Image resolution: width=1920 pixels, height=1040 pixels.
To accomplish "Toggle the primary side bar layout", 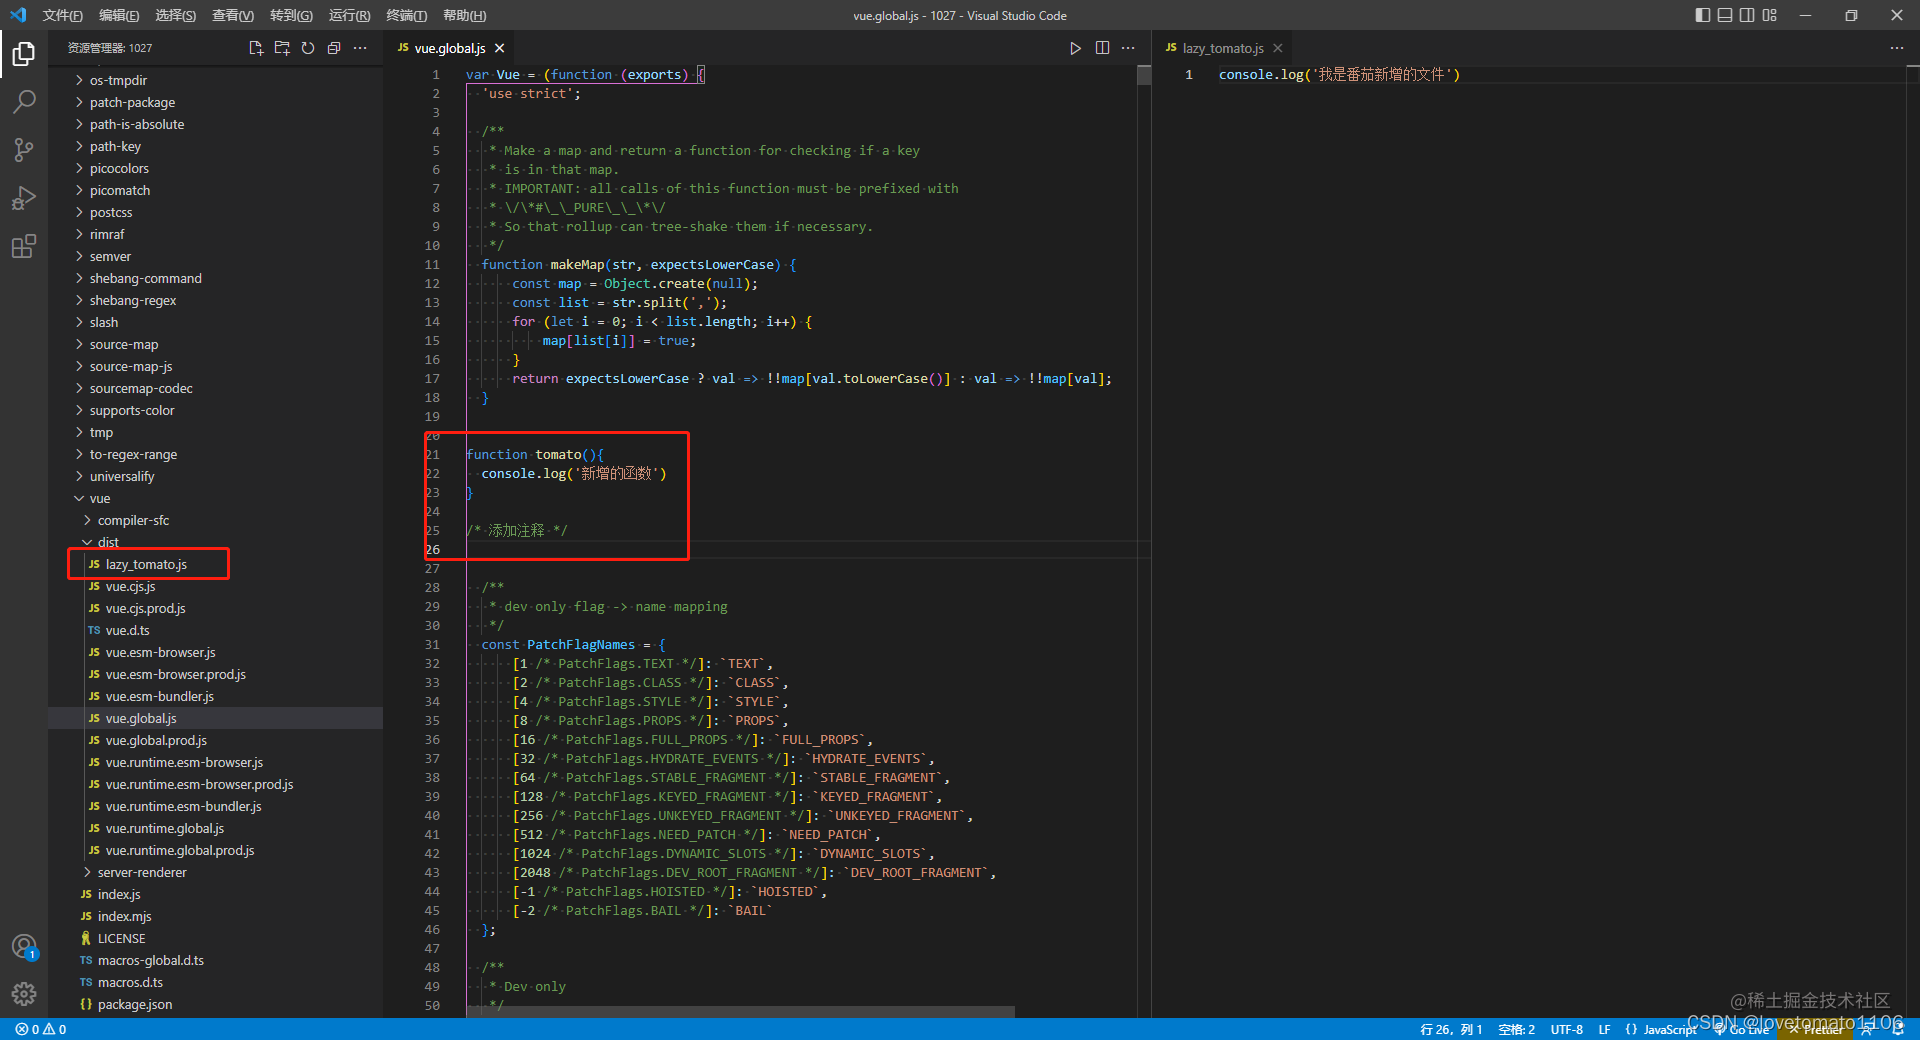I will pyautogui.click(x=1703, y=15).
